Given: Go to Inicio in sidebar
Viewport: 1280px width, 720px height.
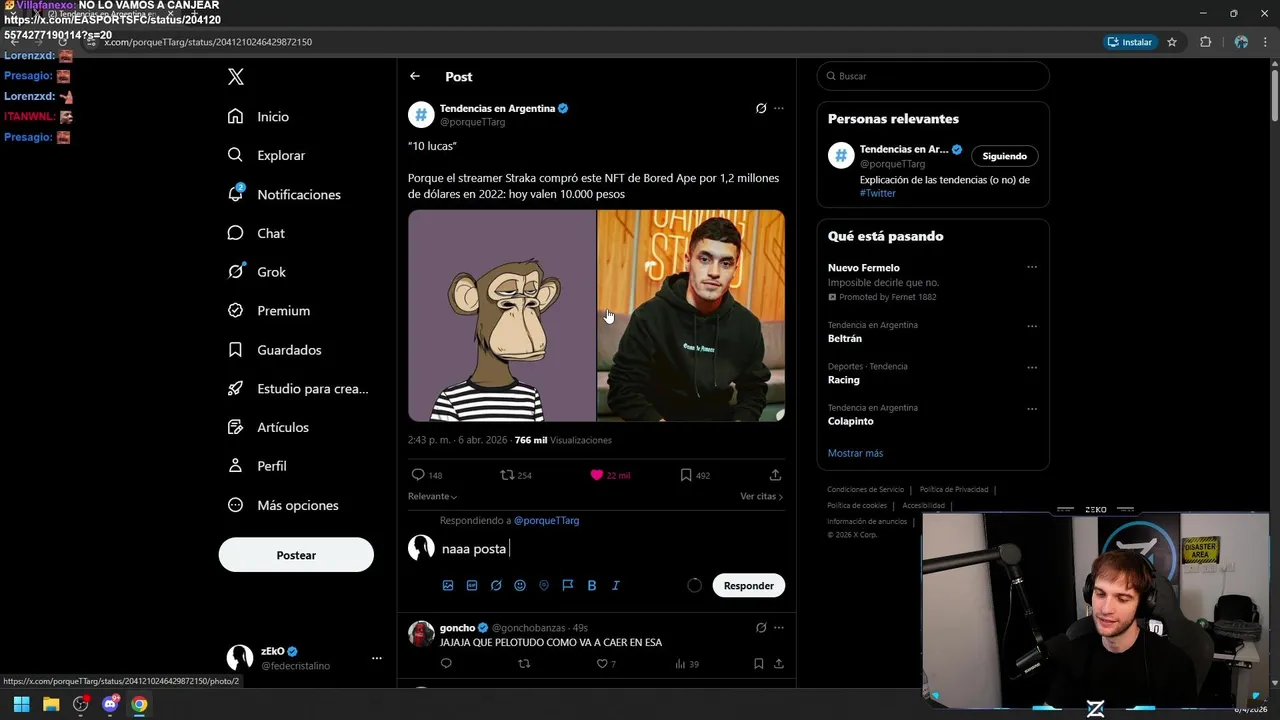Looking at the screenshot, I should (x=259, y=117).
